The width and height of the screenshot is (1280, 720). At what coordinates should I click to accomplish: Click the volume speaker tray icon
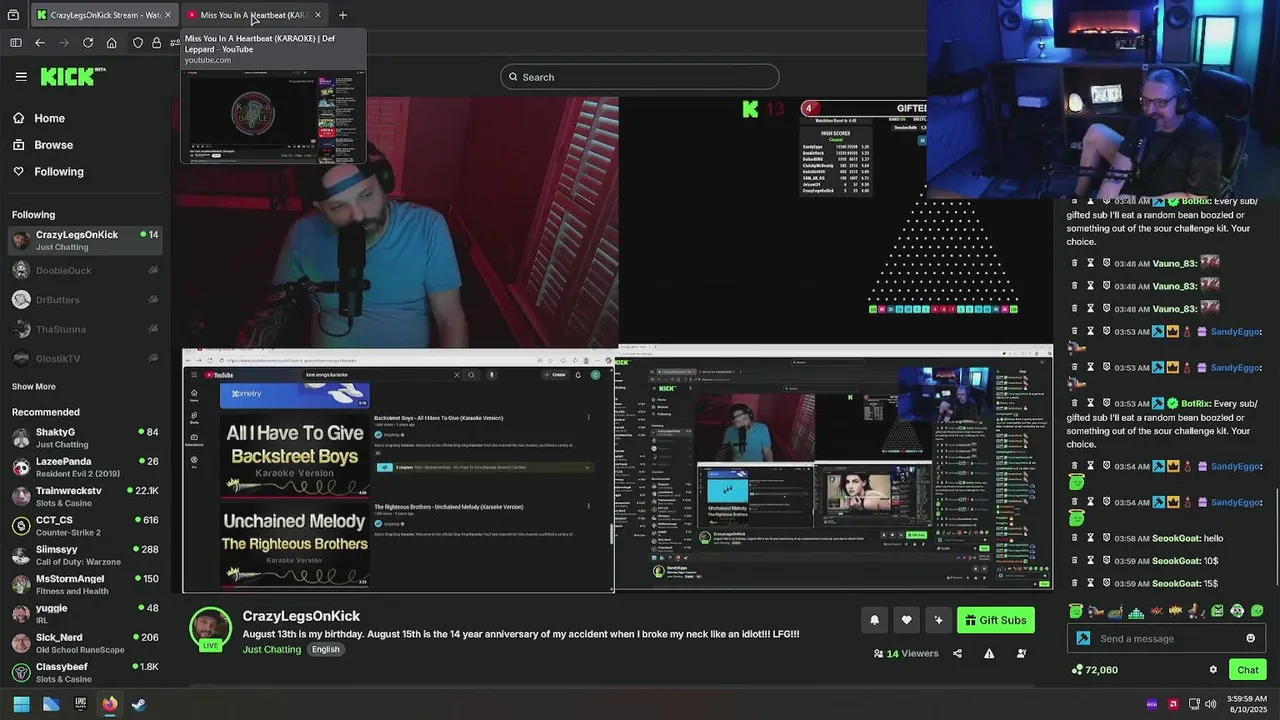1211,704
